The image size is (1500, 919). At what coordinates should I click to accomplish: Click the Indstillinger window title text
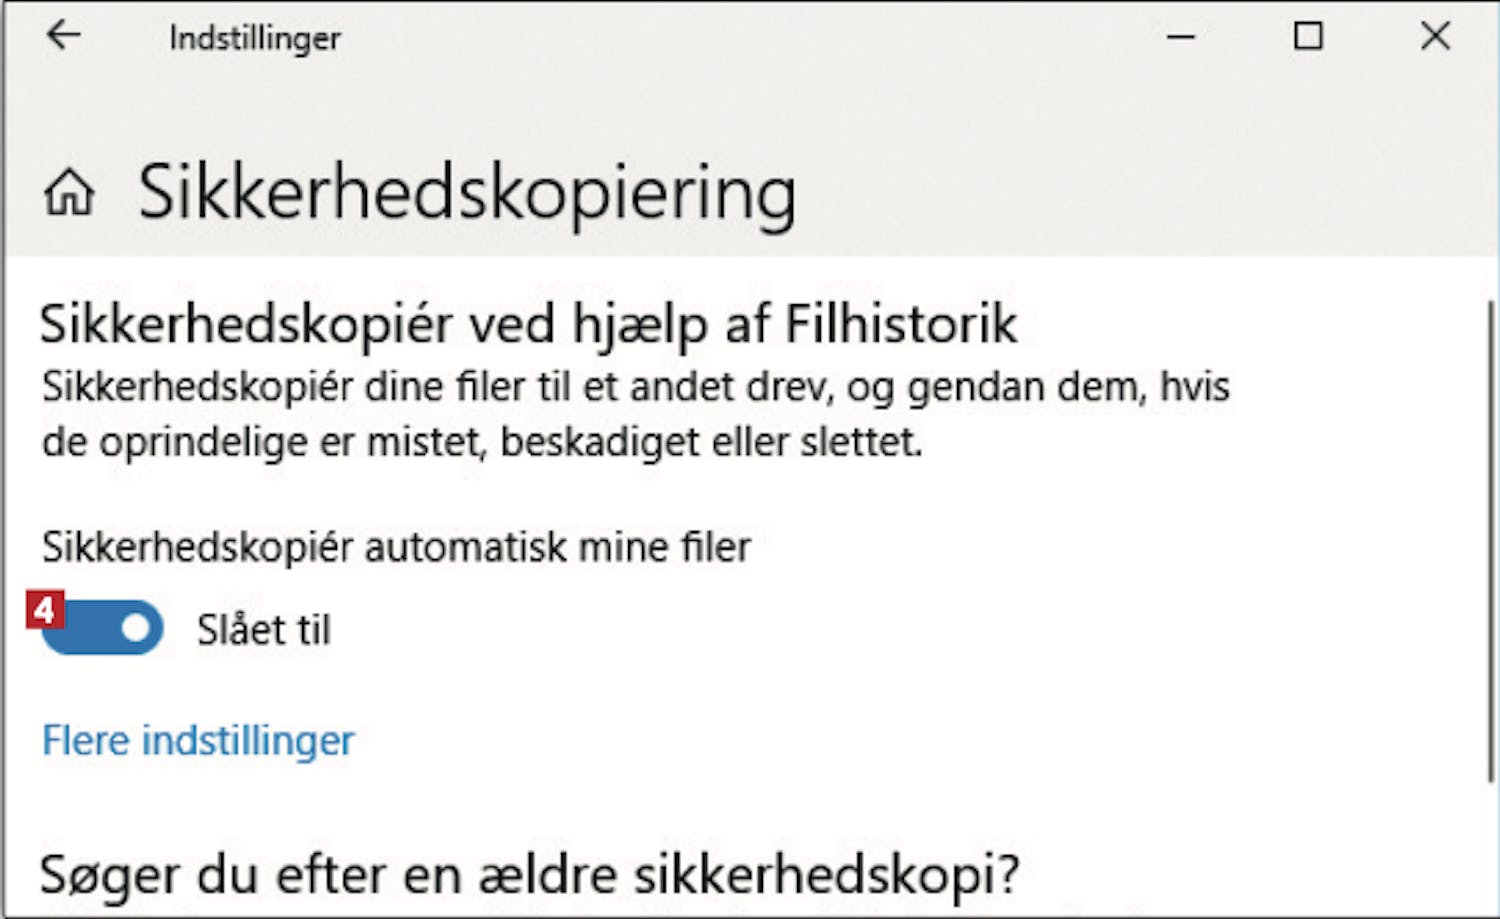(x=255, y=38)
